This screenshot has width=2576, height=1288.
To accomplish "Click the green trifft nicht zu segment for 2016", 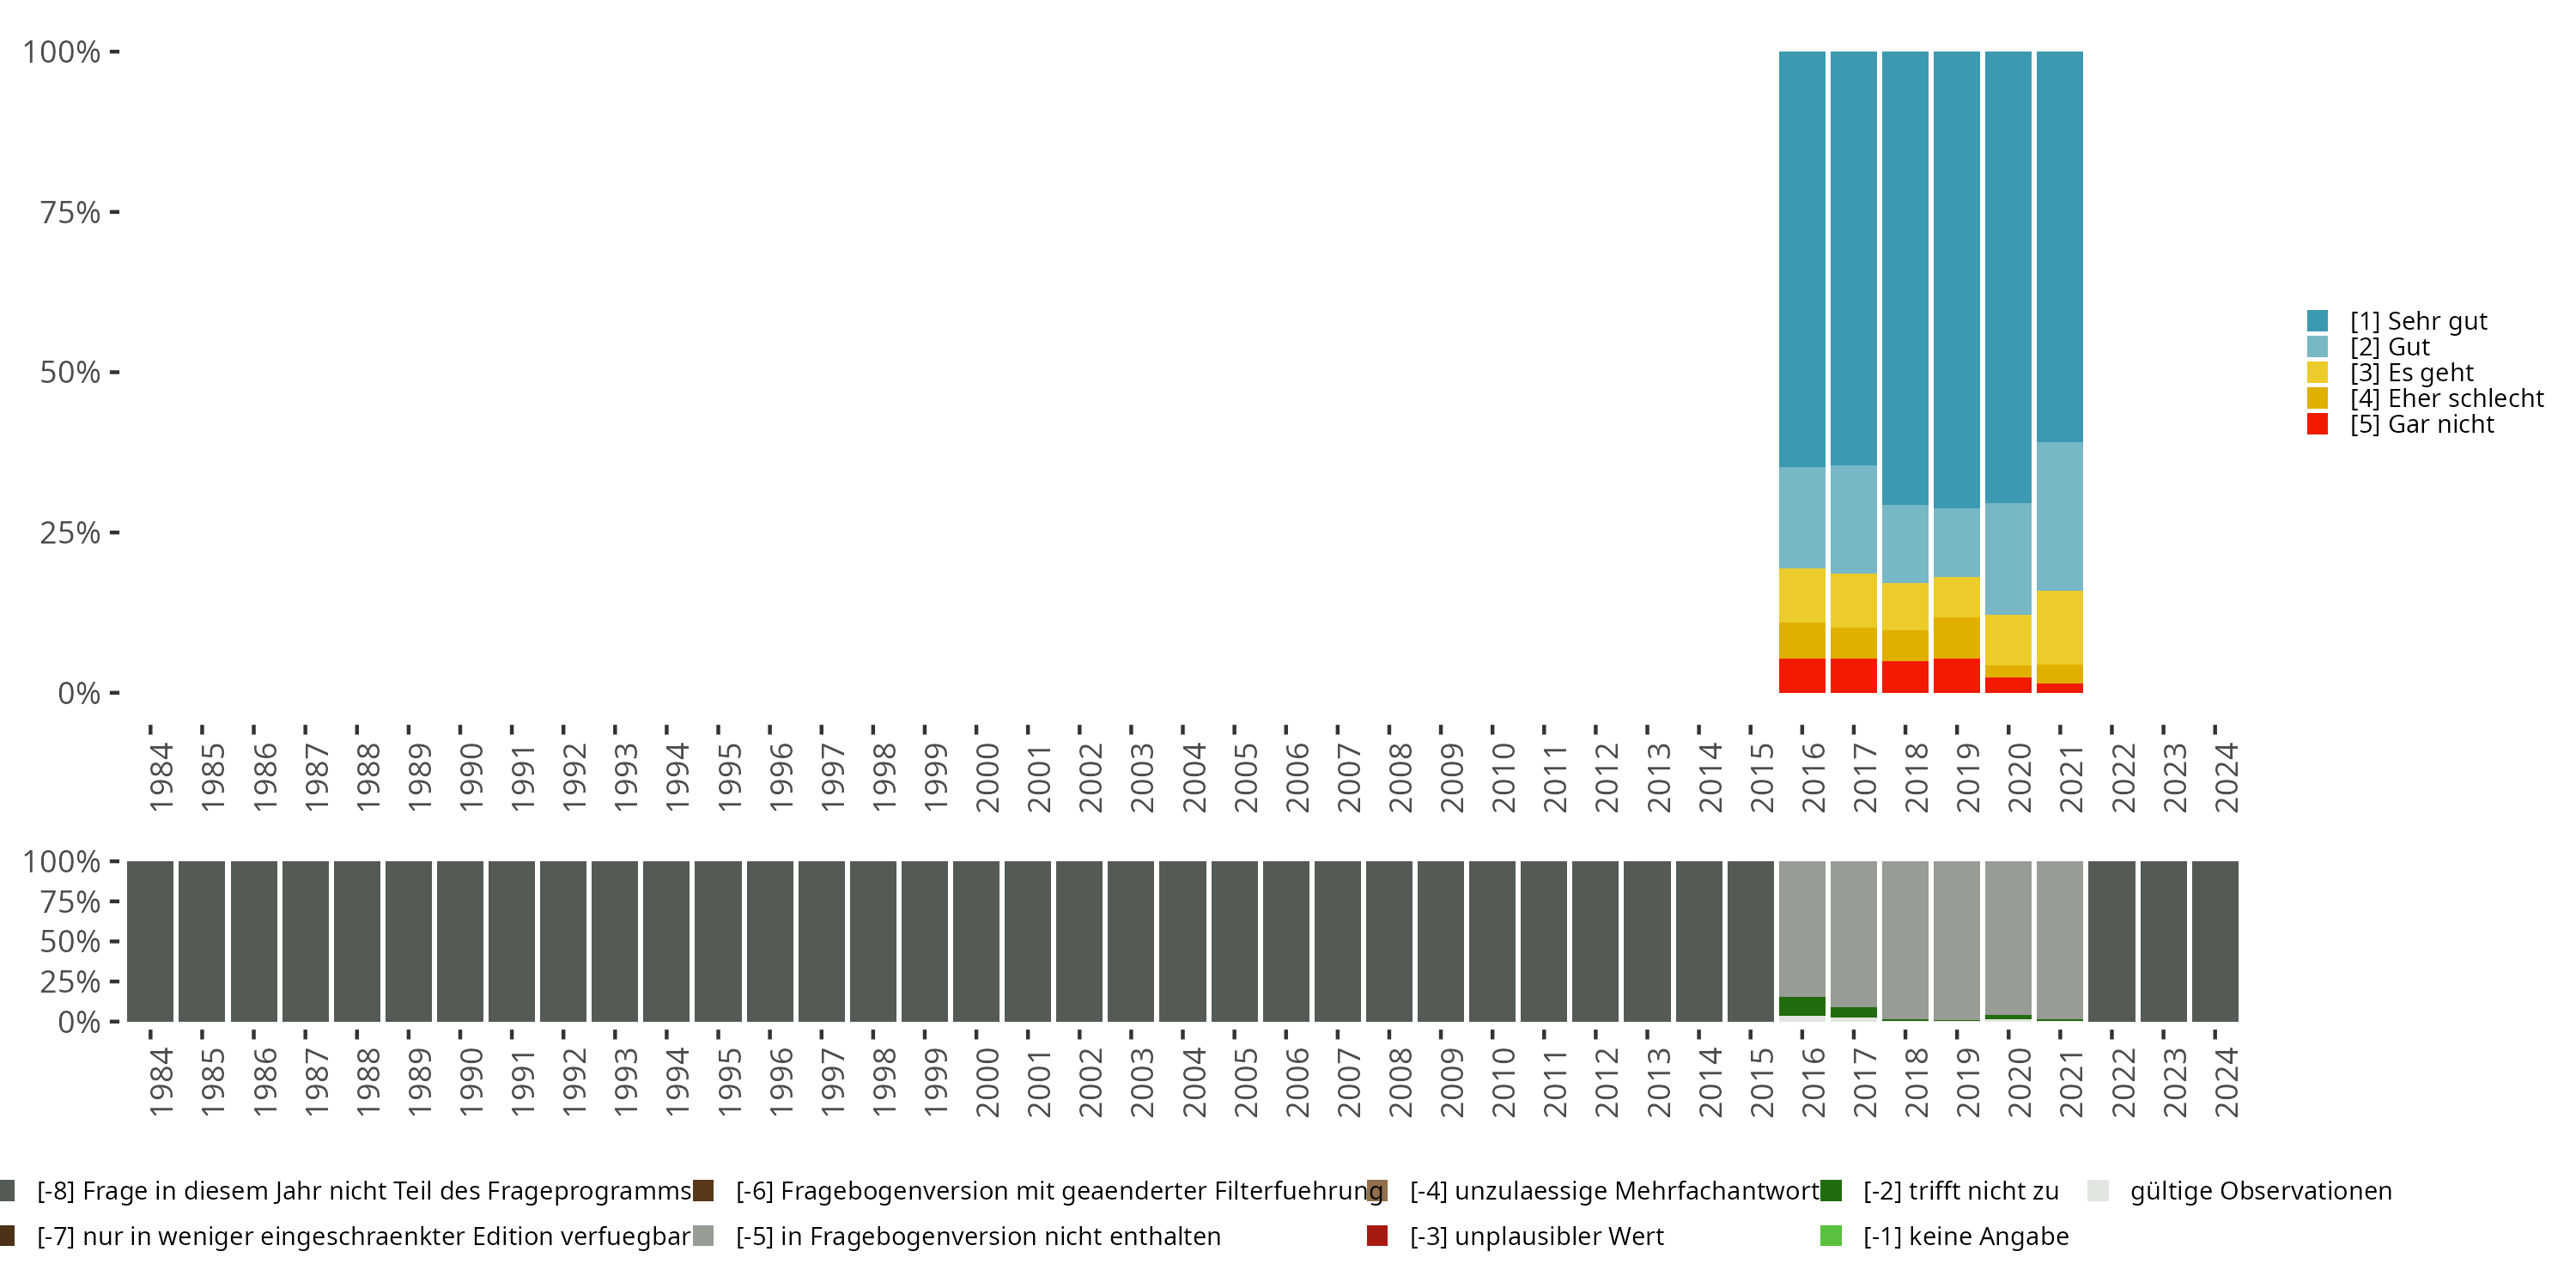I will [1802, 1006].
